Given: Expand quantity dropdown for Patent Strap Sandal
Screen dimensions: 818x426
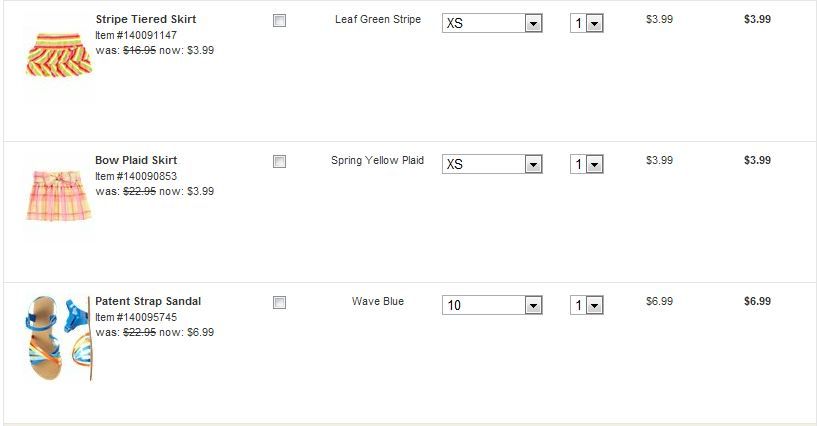Looking at the screenshot, I should pos(587,305).
